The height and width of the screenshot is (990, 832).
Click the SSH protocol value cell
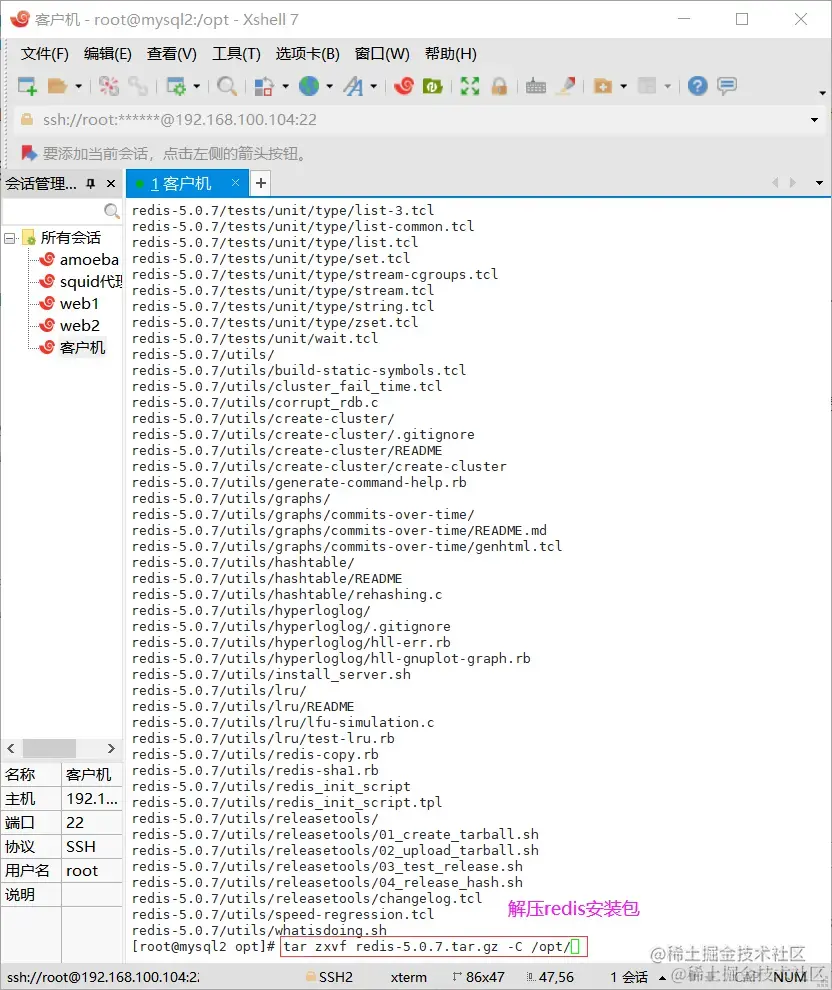(x=92, y=847)
